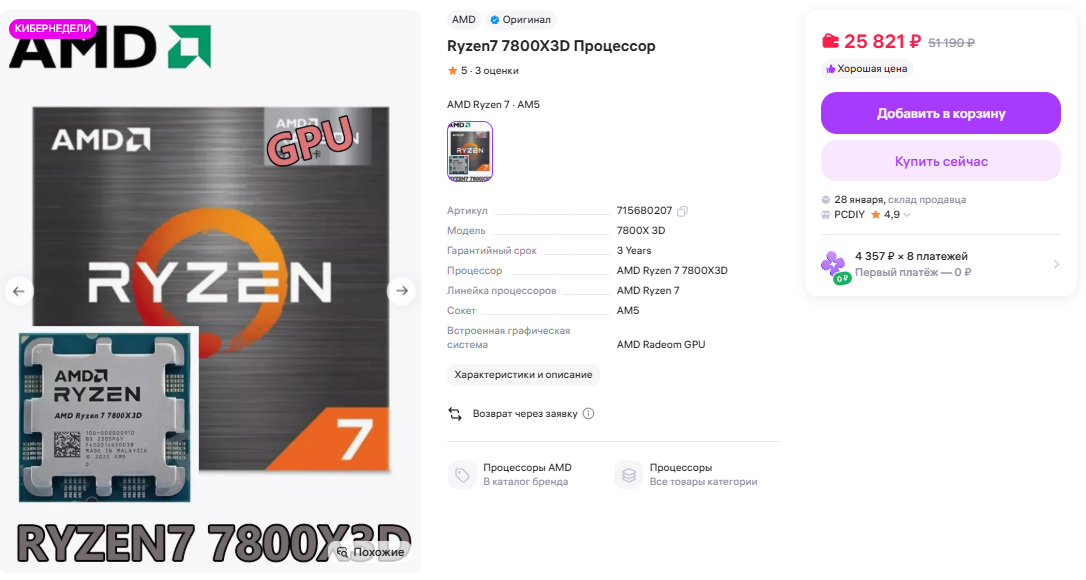
Task: Click Купить сейчас button
Action: point(941,161)
